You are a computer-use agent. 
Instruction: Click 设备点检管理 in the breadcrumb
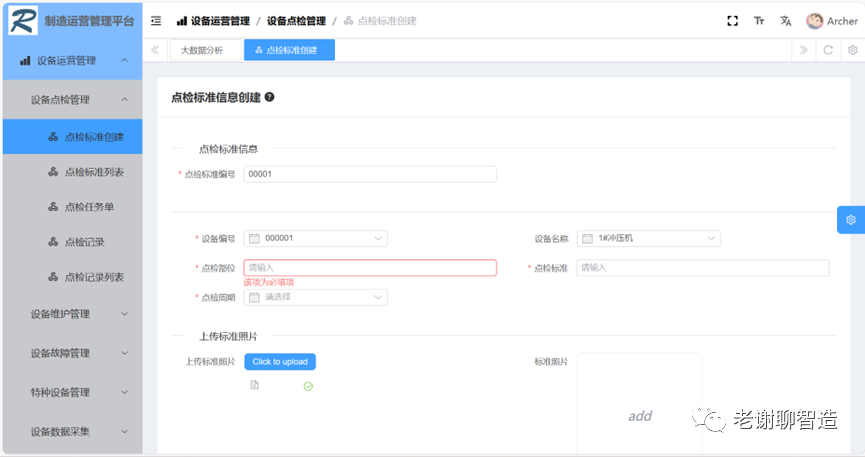(296, 21)
